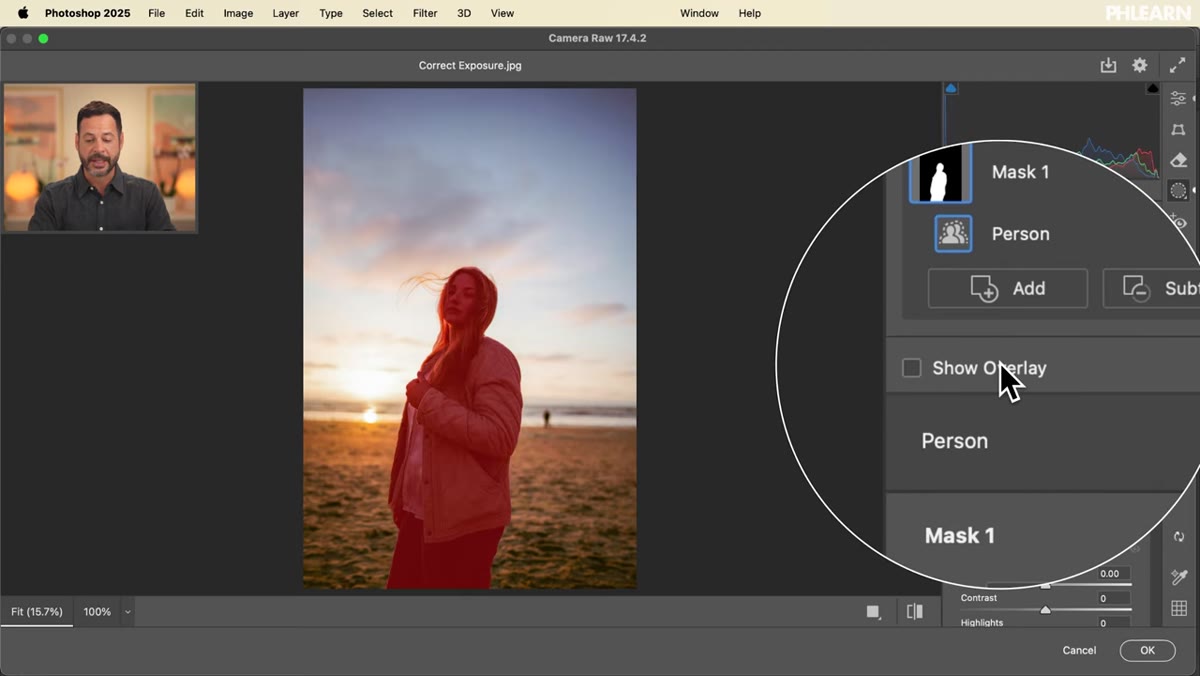The width and height of the screenshot is (1200, 676).
Task: Open the Help menu
Action: point(749,13)
